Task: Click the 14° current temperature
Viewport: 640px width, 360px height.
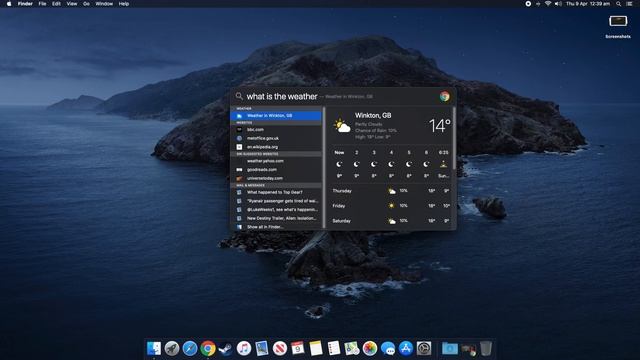Action: [x=439, y=125]
